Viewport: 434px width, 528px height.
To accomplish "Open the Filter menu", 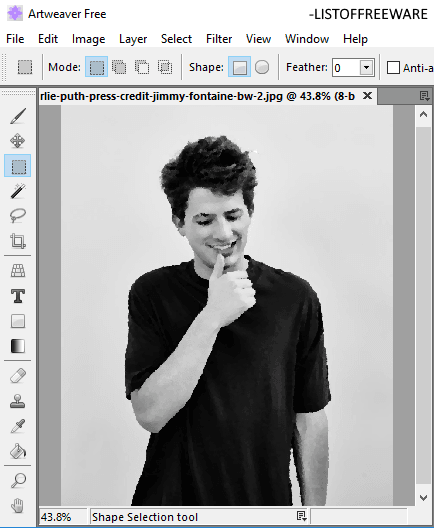I will click(219, 39).
